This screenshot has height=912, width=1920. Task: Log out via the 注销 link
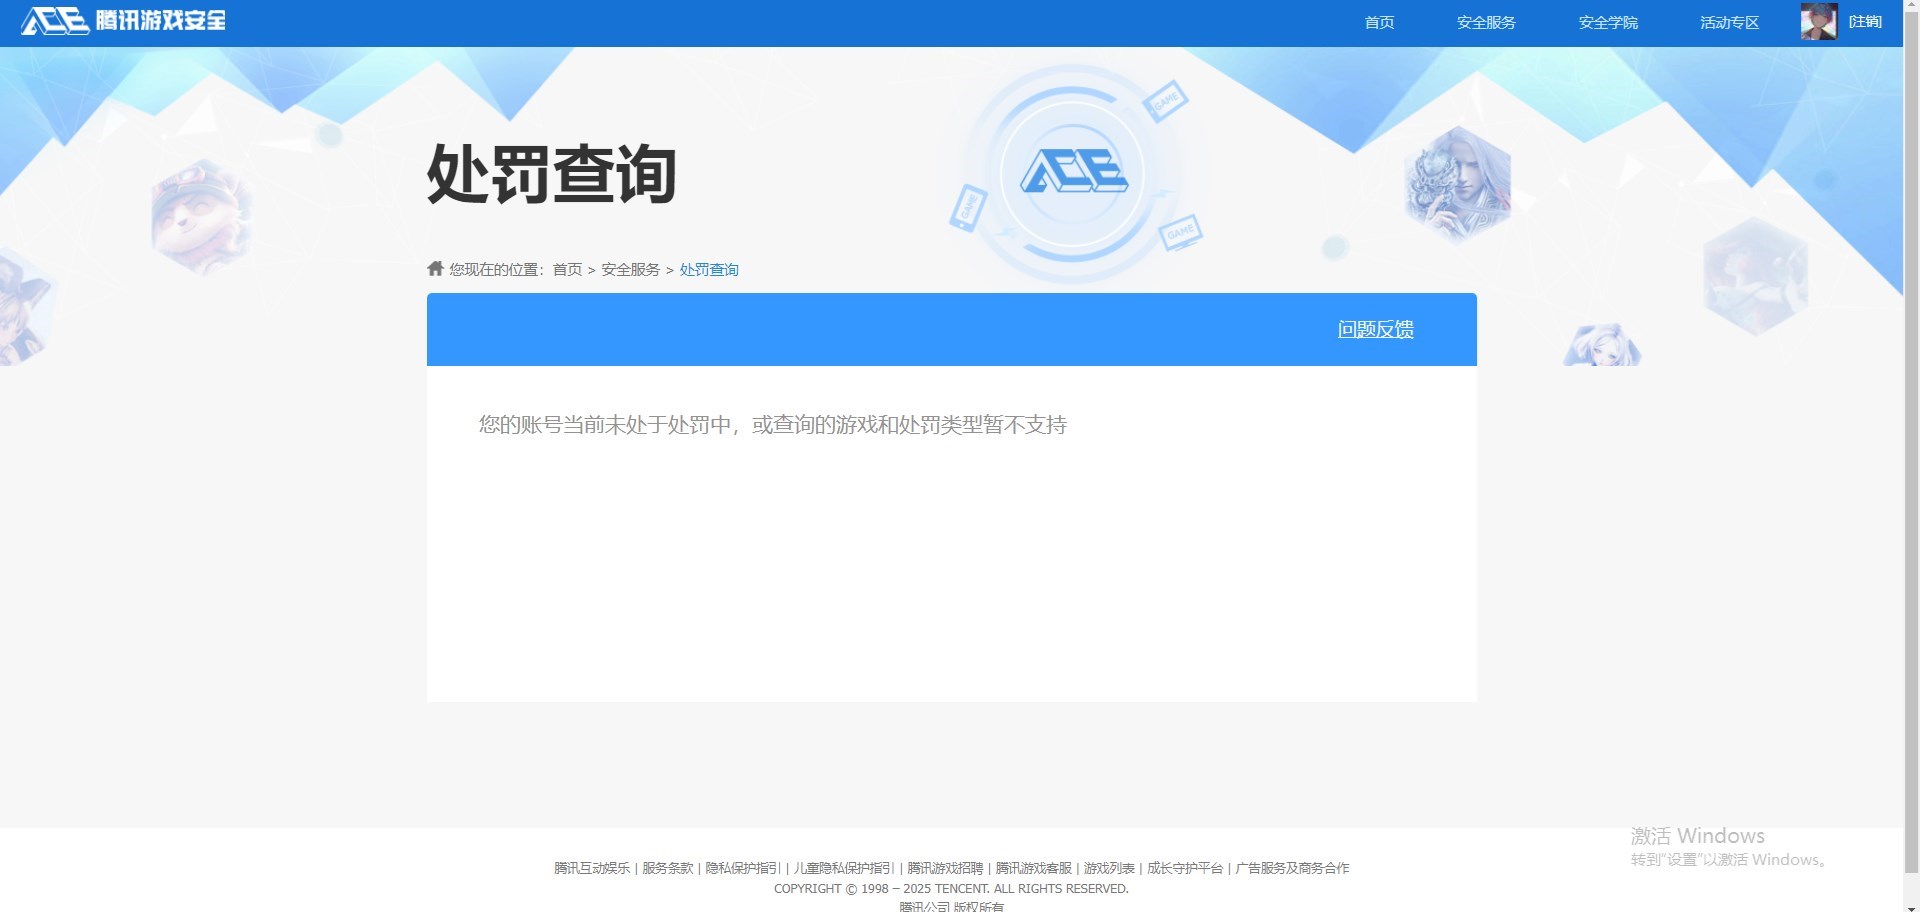(x=1865, y=21)
